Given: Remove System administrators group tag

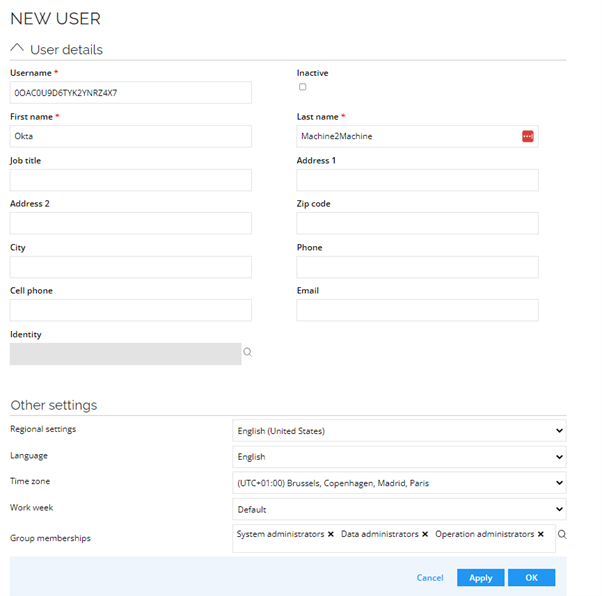Looking at the screenshot, I should pos(331,534).
